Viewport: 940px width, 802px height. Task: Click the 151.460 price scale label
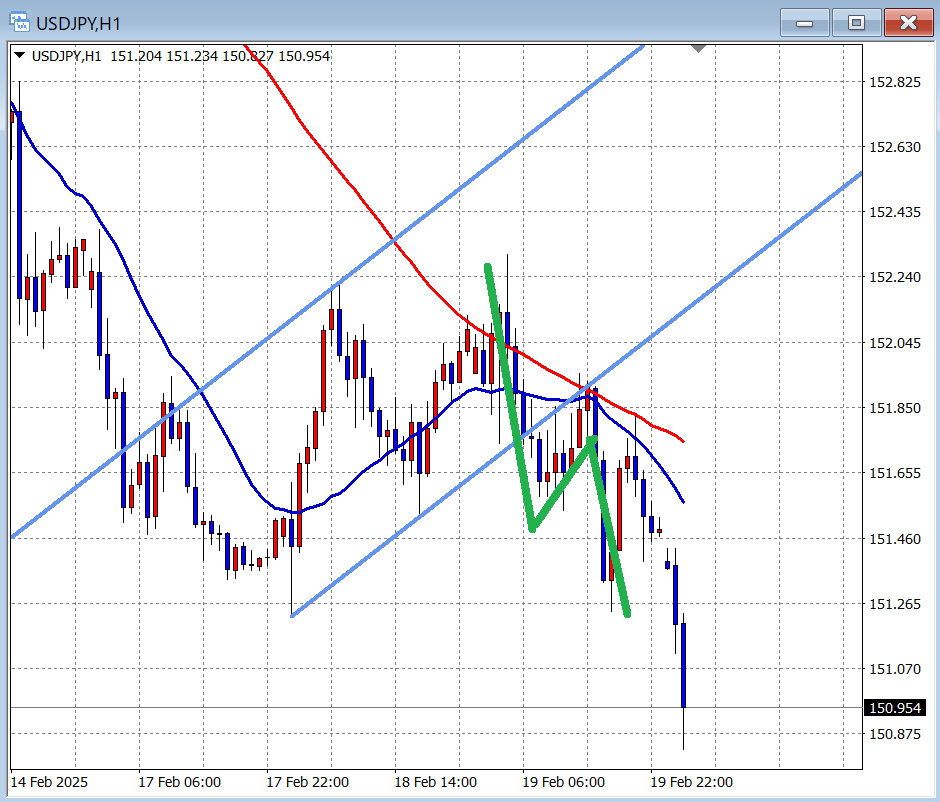point(895,539)
